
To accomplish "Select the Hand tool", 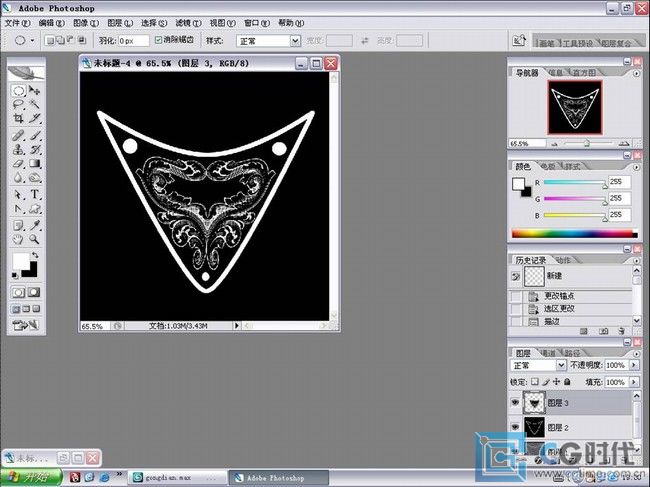I will point(18,239).
